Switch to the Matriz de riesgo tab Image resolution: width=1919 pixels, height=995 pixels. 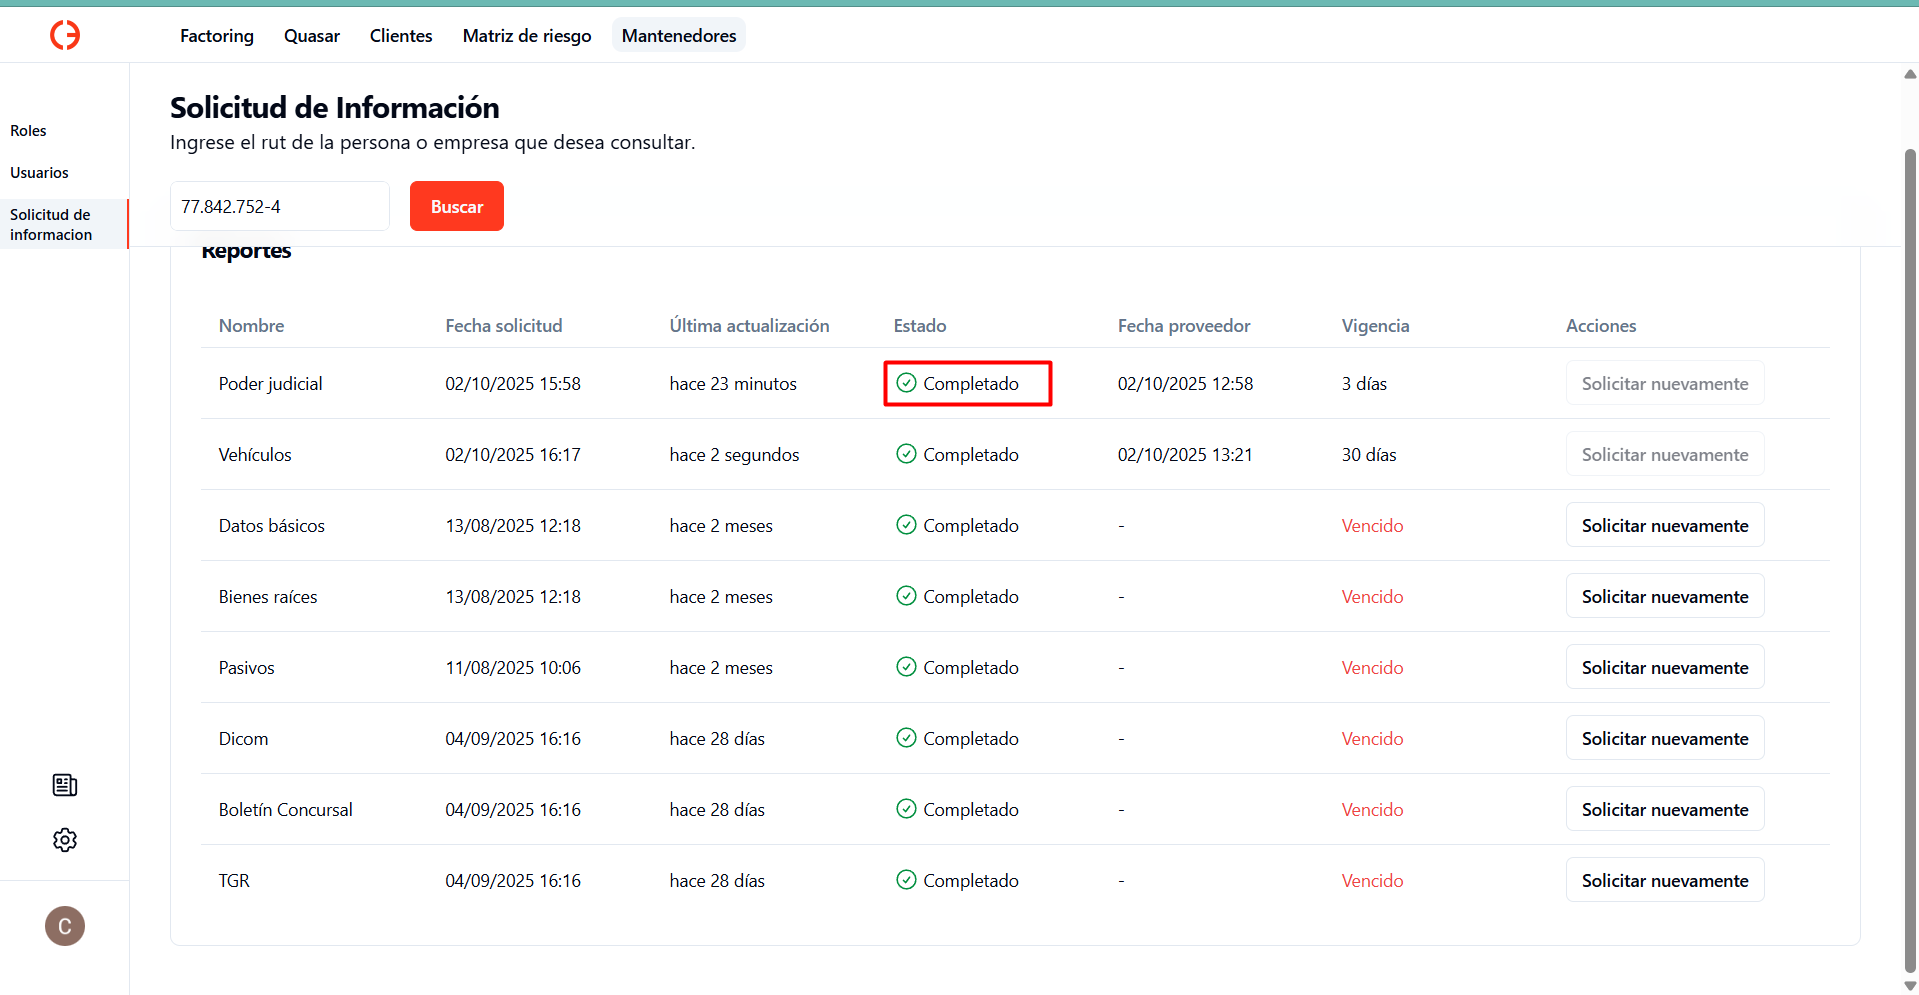pyautogui.click(x=527, y=36)
